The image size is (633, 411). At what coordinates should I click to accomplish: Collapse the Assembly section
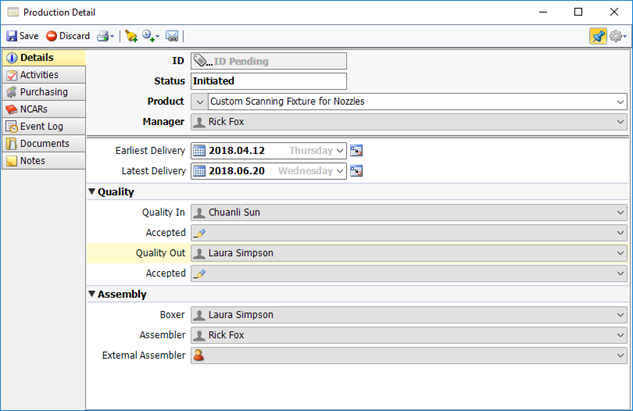tap(92, 294)
